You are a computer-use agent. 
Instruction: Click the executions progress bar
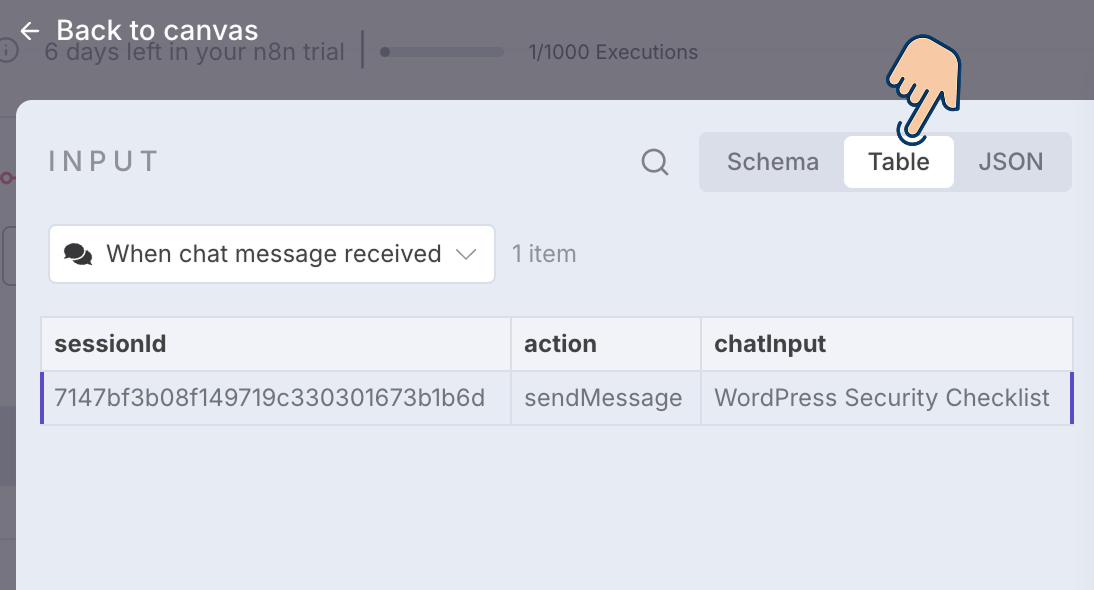coord(444,52)
